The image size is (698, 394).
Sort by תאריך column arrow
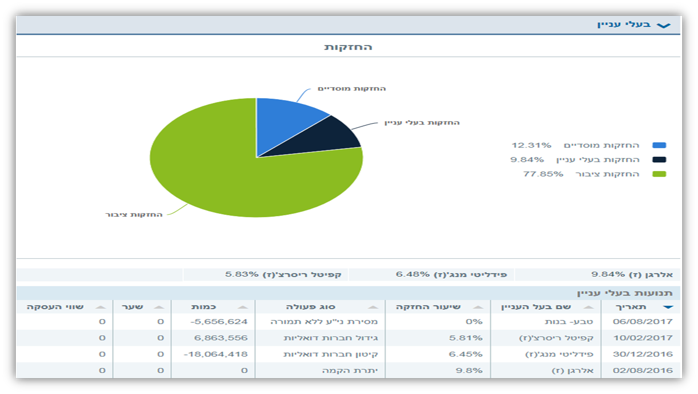pos(668,307)
